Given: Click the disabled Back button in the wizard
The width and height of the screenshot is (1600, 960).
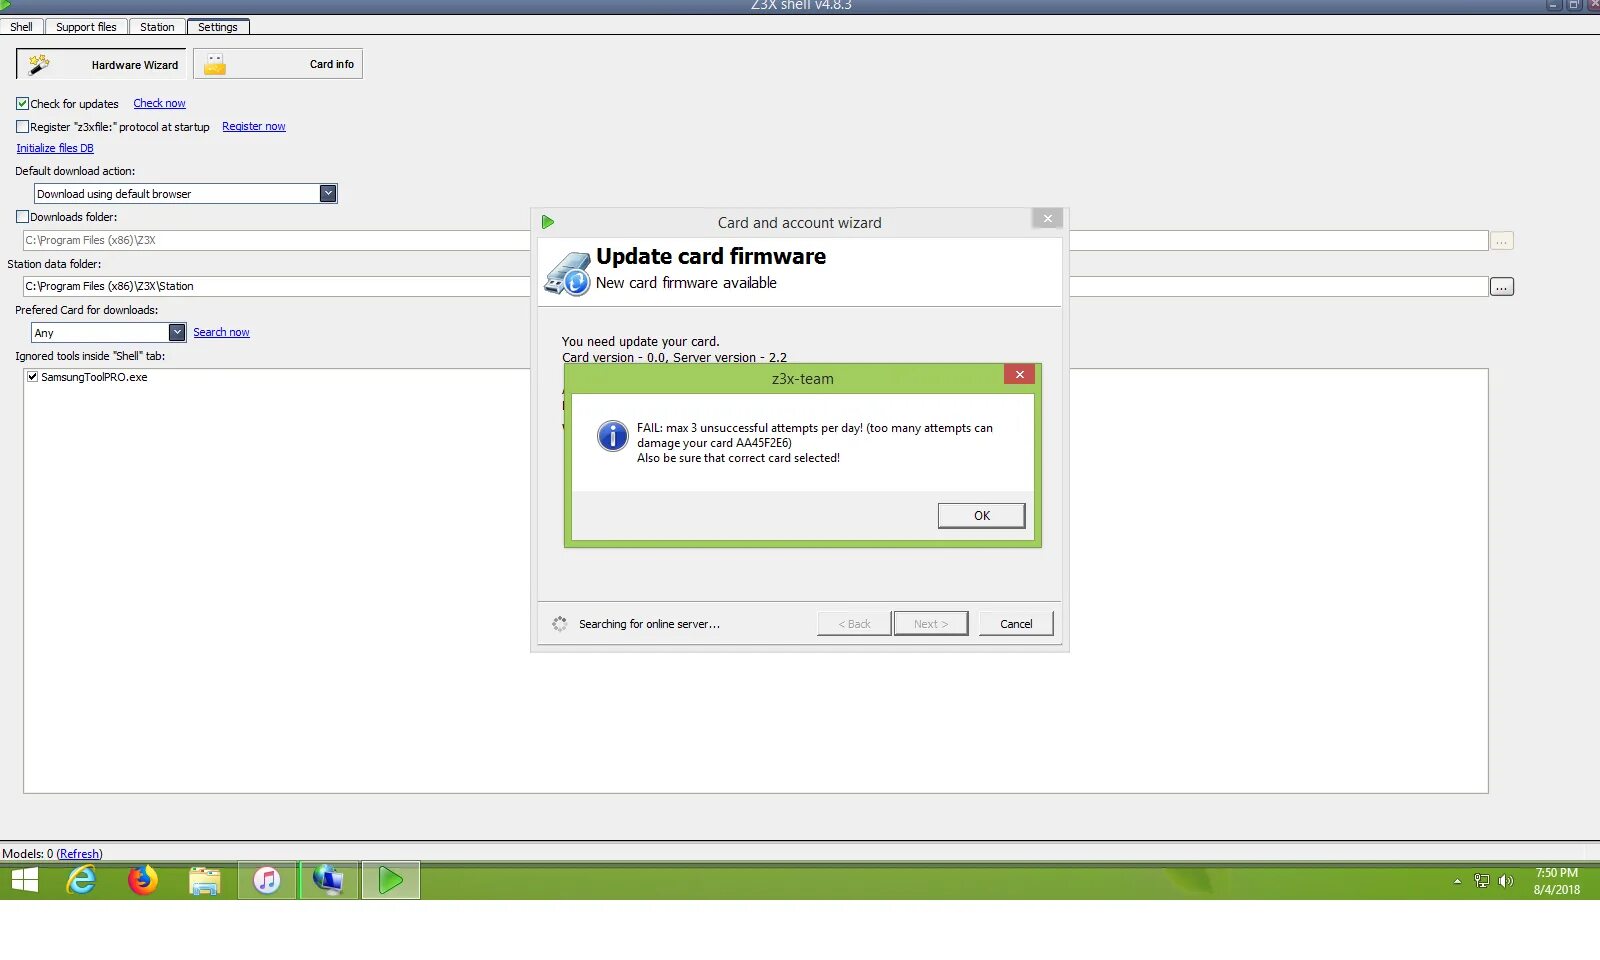Looking at the screenshot, I should [x=854, y=623].
